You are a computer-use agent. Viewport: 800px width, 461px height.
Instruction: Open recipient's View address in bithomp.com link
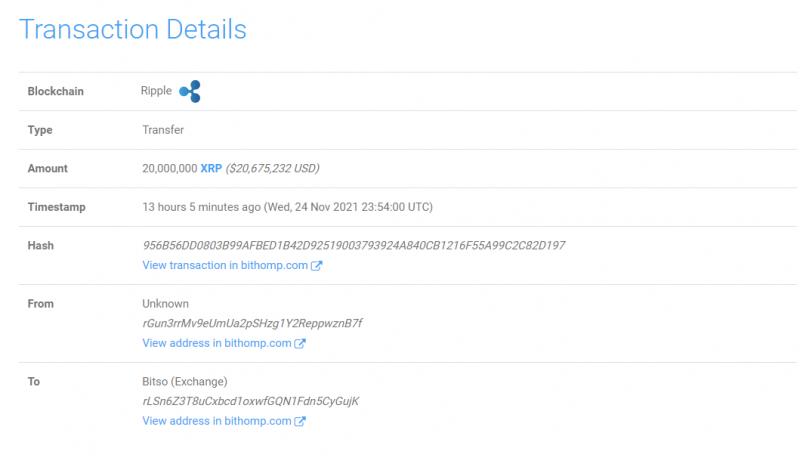[217, 421]
